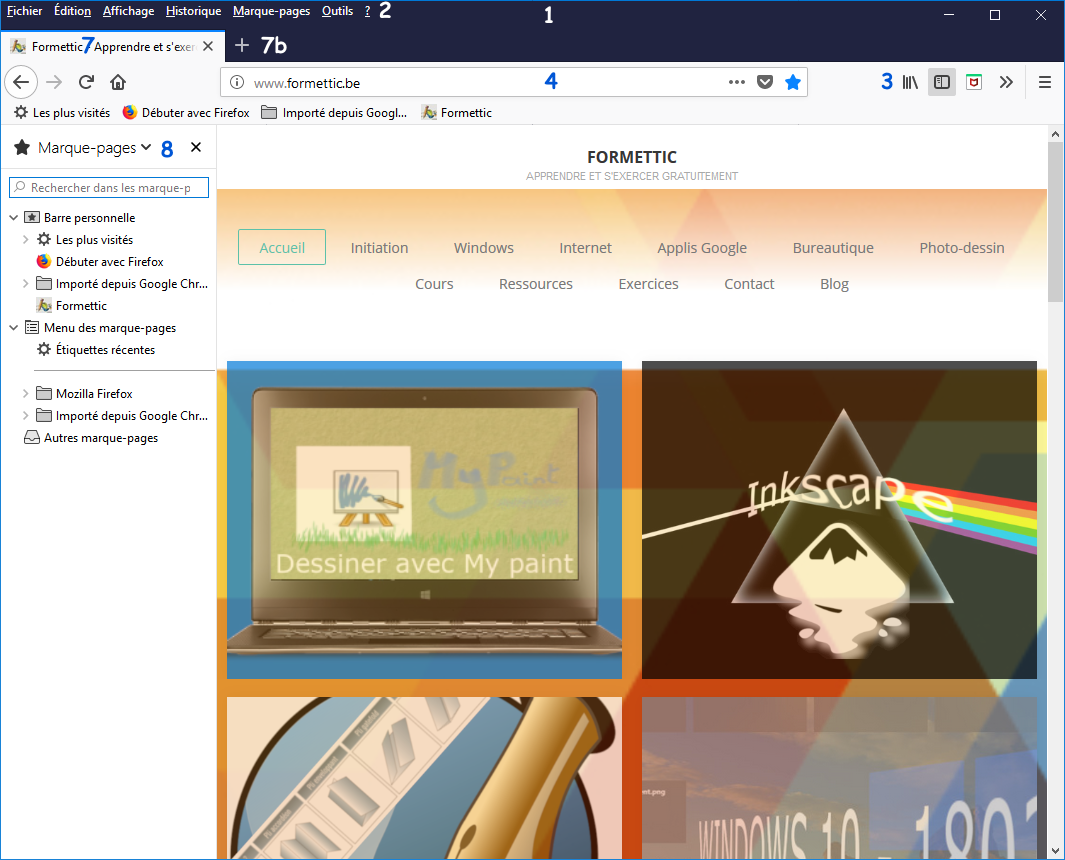Viewport: 1065px width, 860px height.
Task: Click the page vertical scrollbar thumb
Action: click(x=1055, y=222)
